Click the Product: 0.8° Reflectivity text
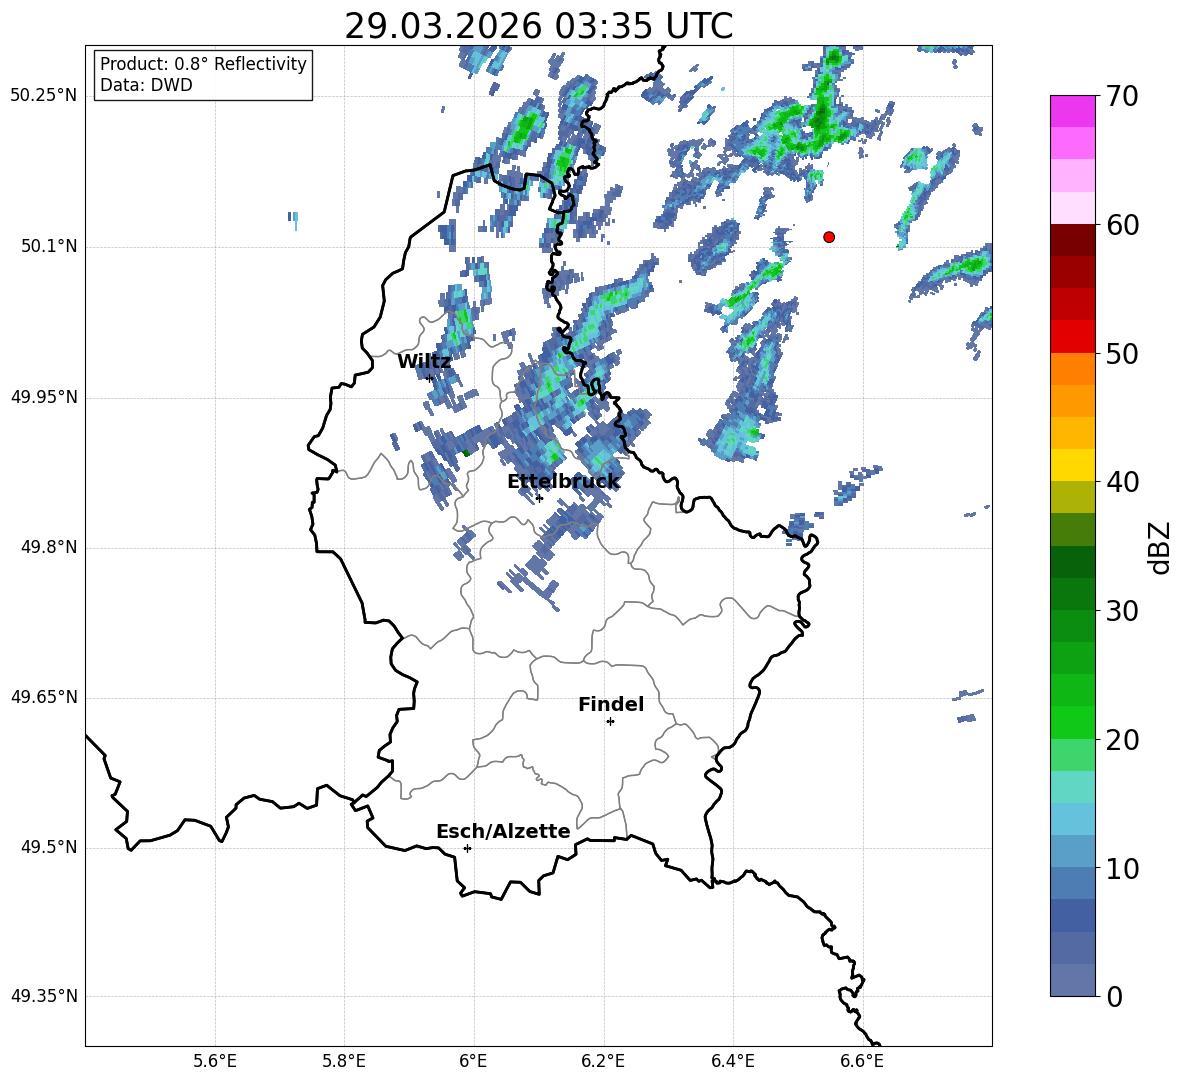The height and width of the screenshot is (1081, 1184). (203, 64)
